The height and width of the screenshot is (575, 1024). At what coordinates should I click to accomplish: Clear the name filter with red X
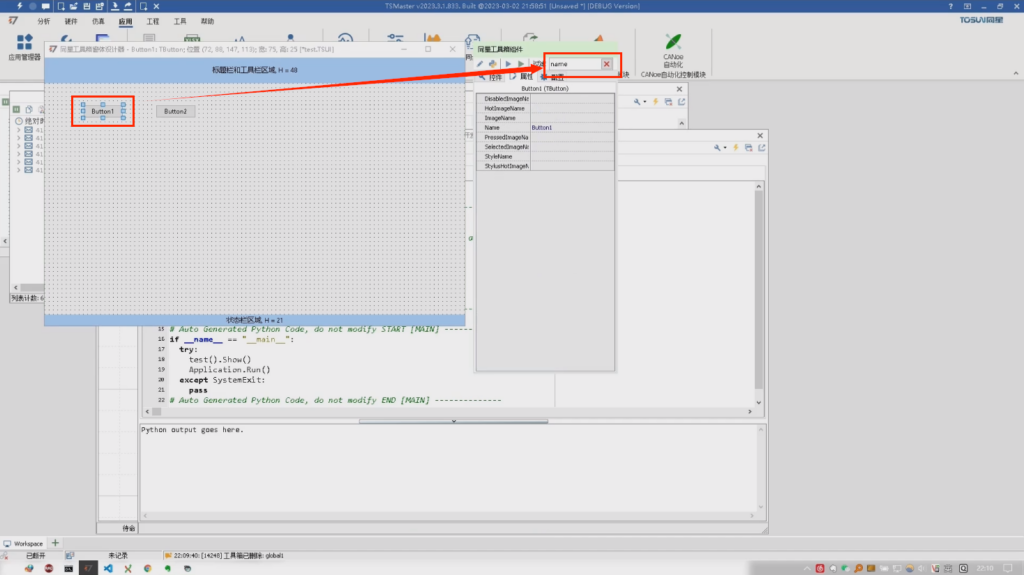coord(606,64)
